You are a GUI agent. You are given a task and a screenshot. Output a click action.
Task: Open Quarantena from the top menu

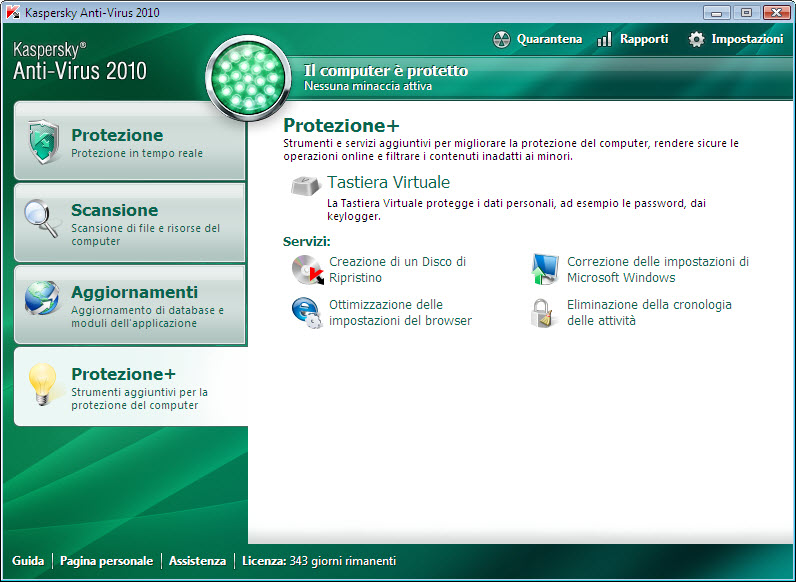tap(549, 39)
